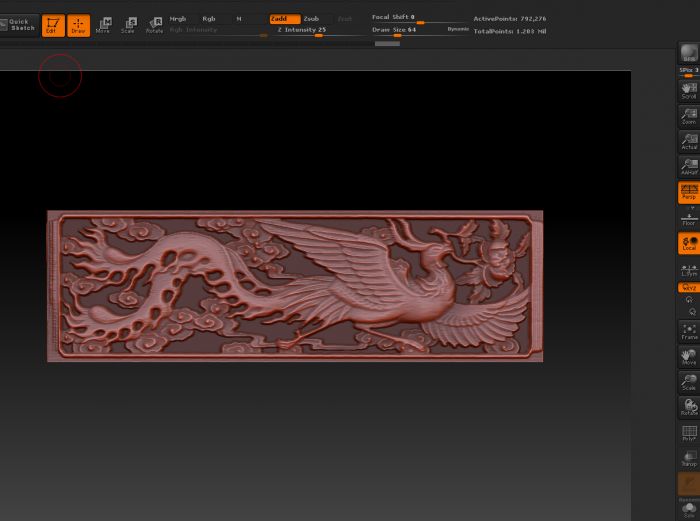Image resolution: width=700 pixels, height=521 pixels.
Task: Select the Scroll canvas icon
Action: pos(689,91)
